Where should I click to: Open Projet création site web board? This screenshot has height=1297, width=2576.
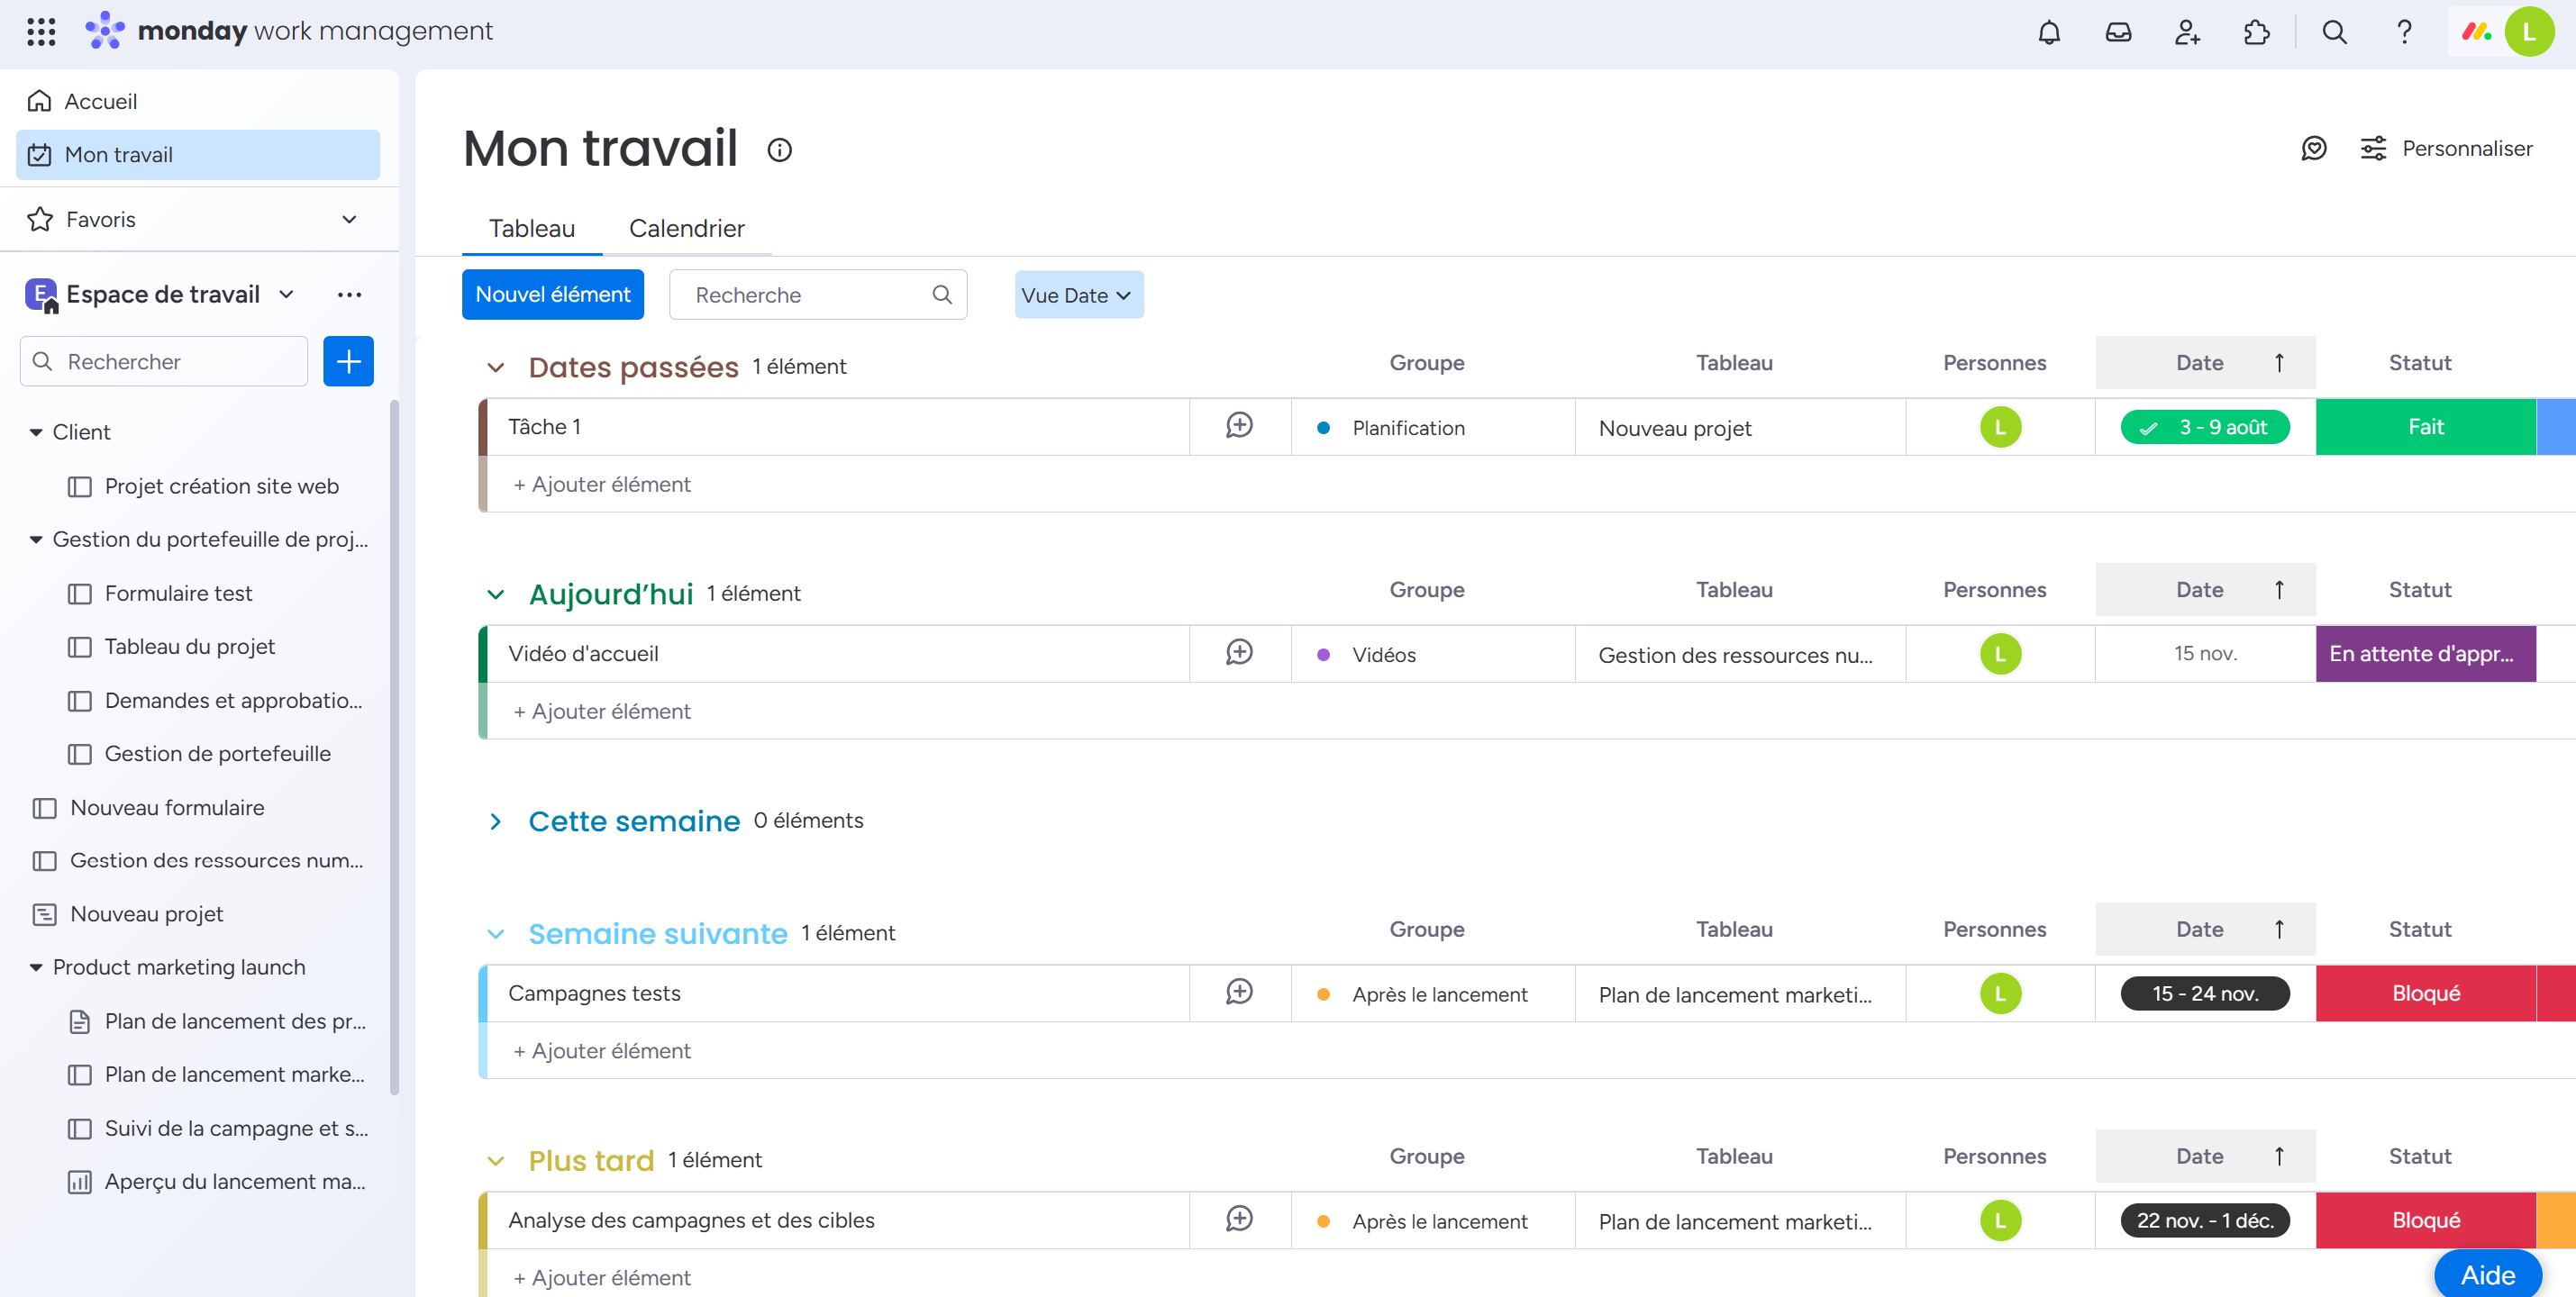[220, 486]
